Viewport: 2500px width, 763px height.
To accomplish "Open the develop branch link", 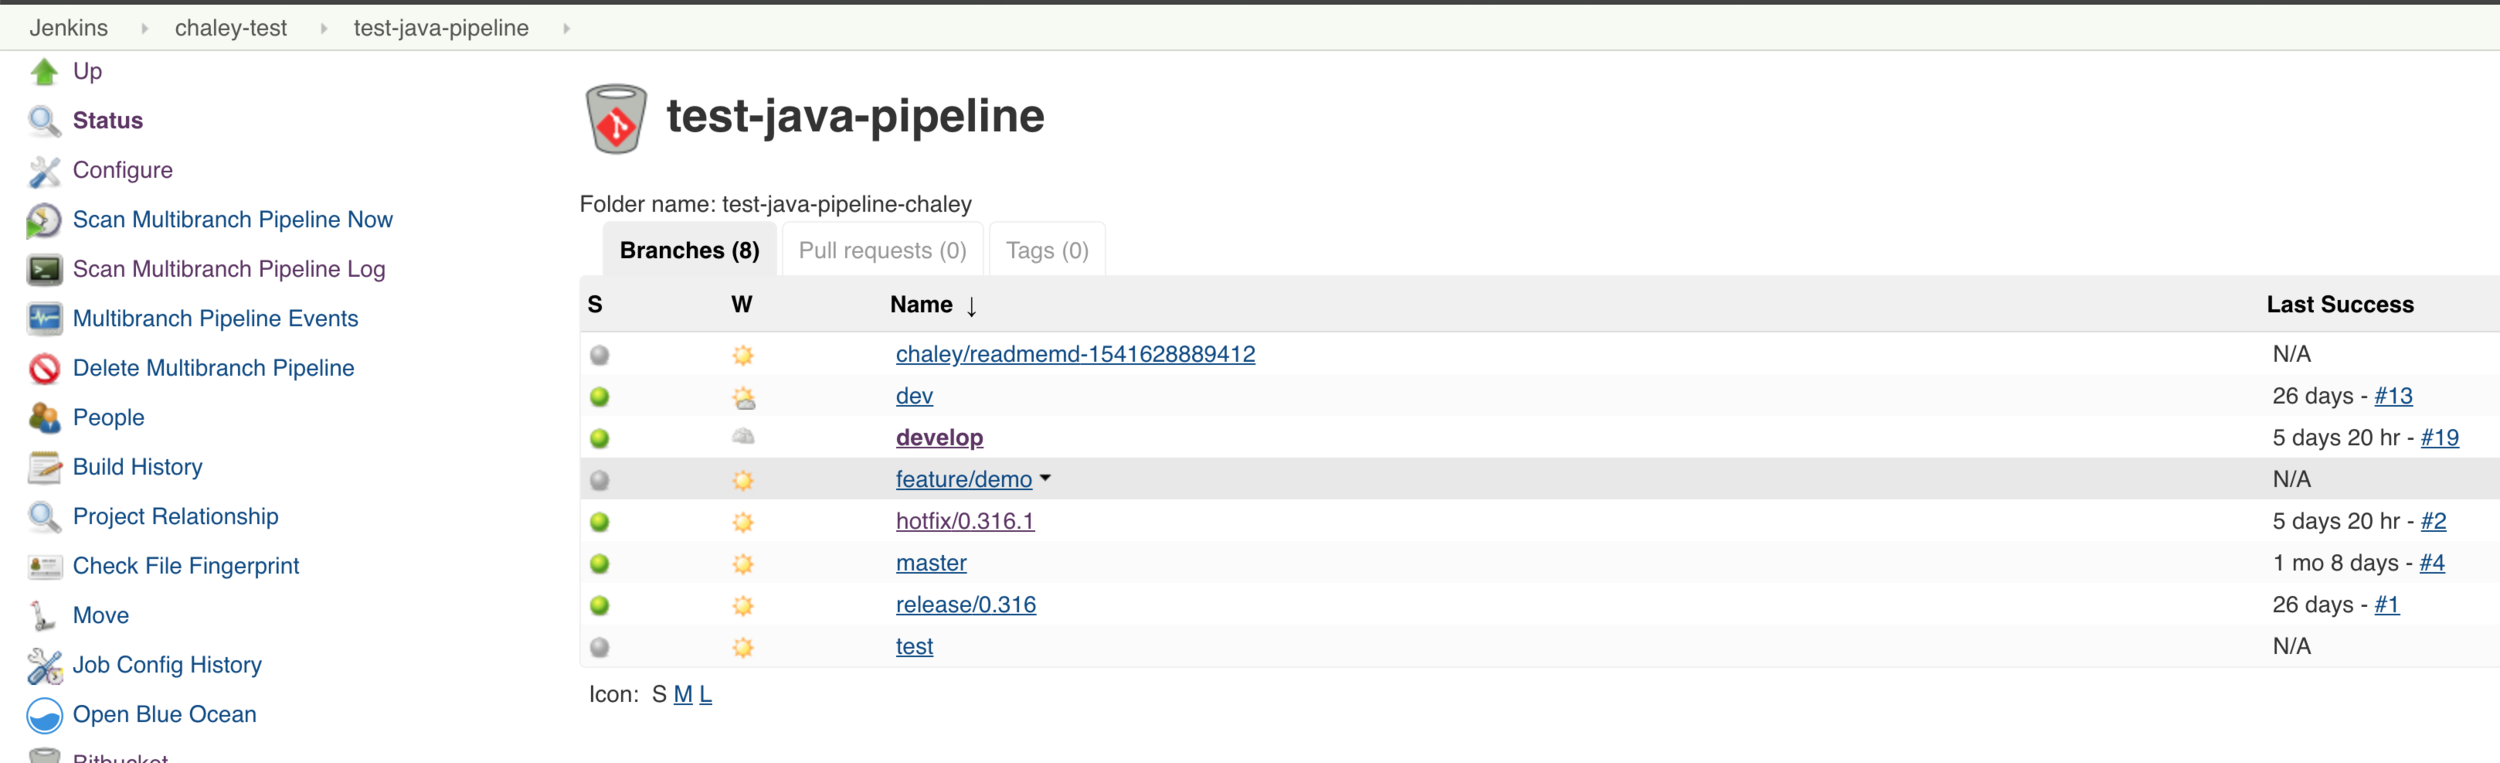I will [x=939, y=438].
